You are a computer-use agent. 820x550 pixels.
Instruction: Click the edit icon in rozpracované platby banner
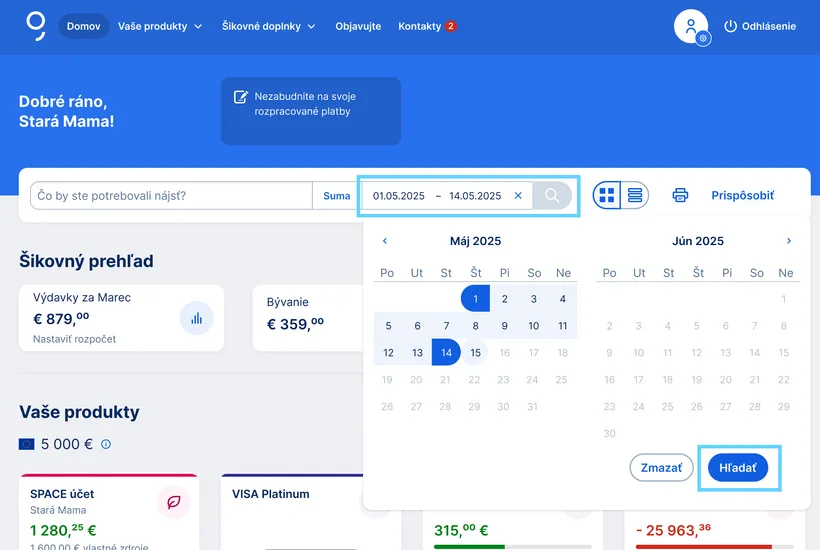point(241,97)
